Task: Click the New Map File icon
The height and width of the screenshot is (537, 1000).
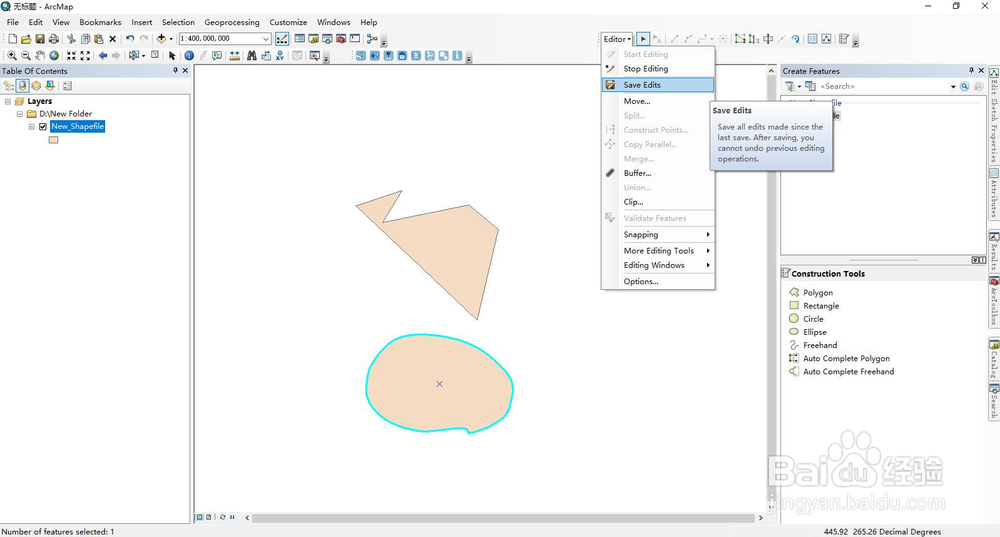Action: pyautogui.click(x=12, y=39)
